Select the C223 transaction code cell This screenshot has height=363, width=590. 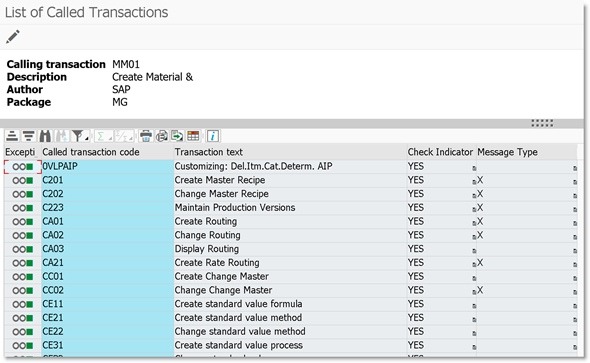point(107,208)
